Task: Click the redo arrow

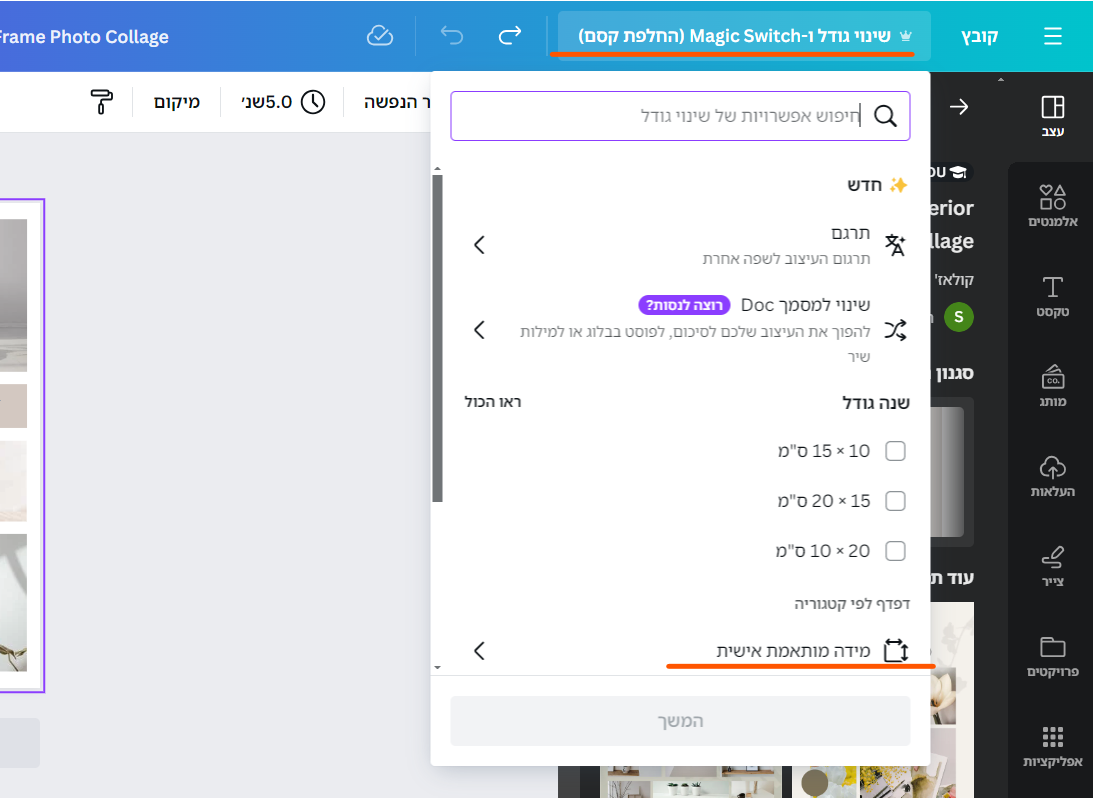Action: (510, 36)
